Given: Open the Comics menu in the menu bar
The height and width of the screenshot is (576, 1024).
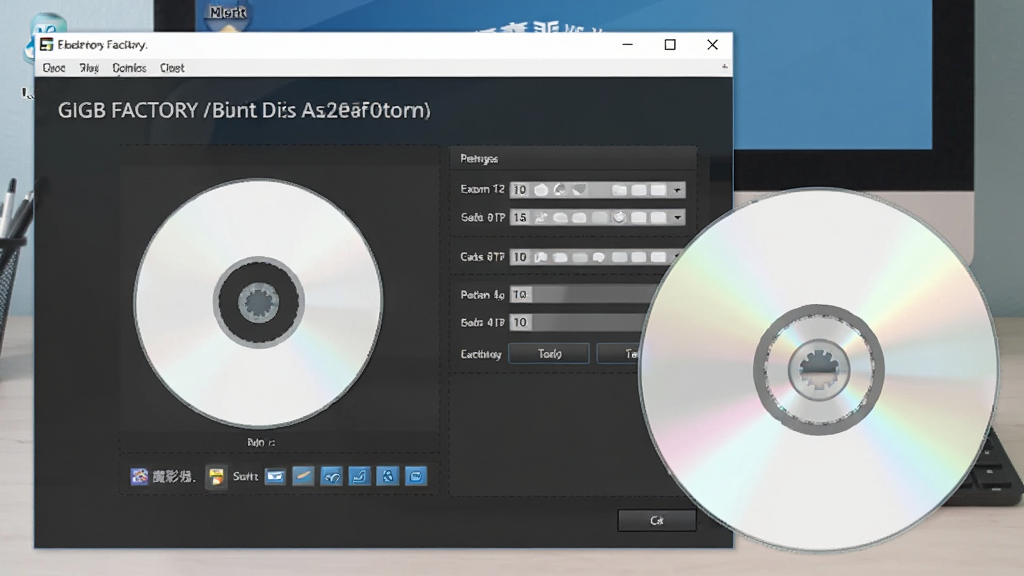Looking at the screenshot, I should (x=129, y=68).
